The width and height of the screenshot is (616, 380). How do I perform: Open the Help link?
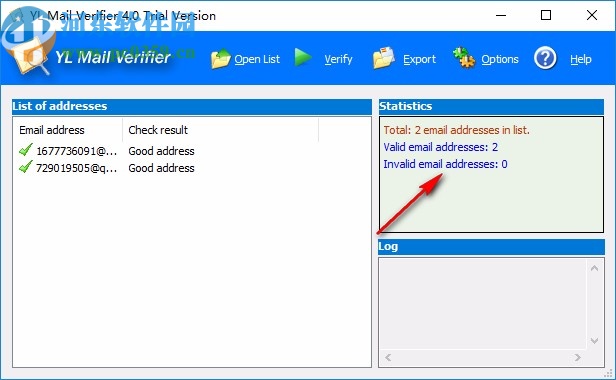[x=581, y=59]
